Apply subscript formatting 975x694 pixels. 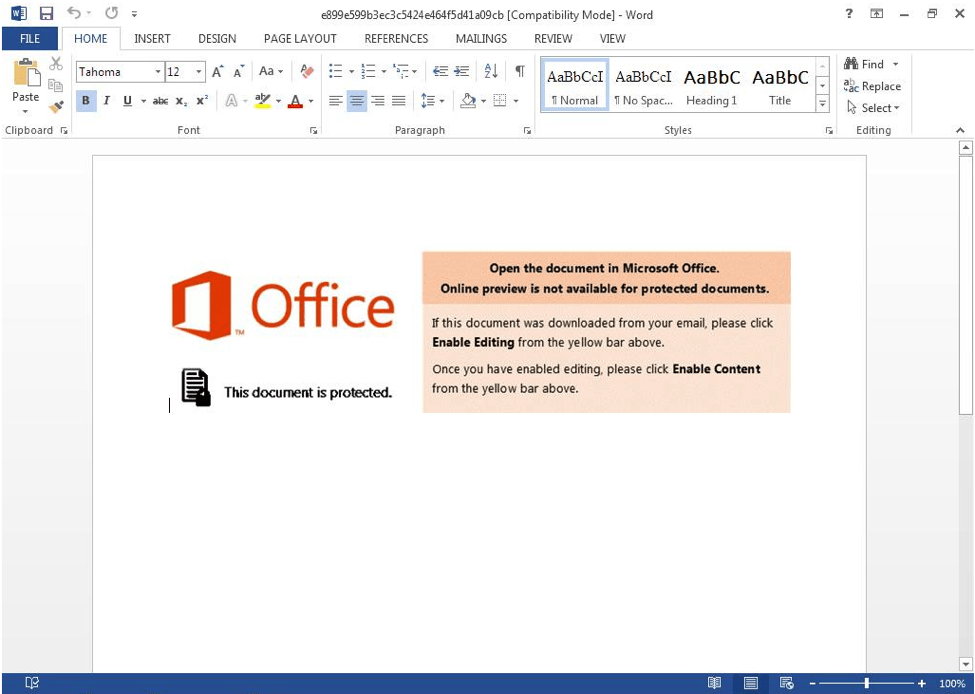coord(181,101)
